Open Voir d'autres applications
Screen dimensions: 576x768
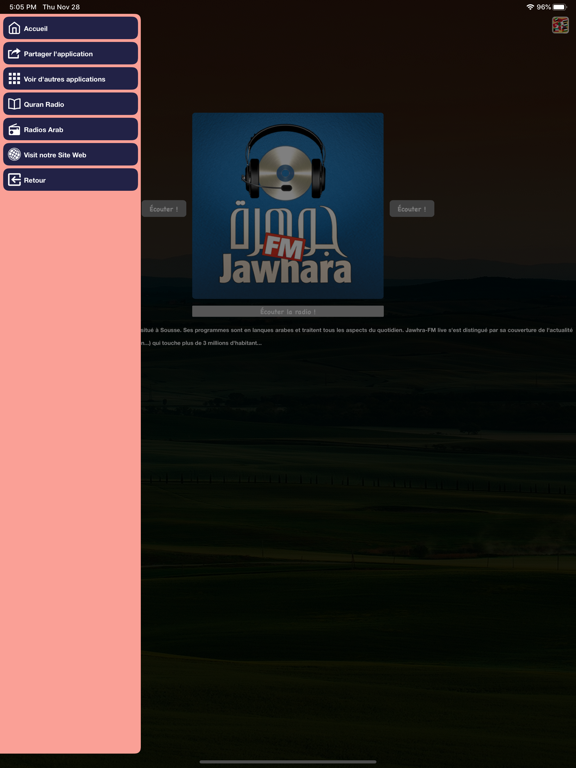click(x=71, y=78)
